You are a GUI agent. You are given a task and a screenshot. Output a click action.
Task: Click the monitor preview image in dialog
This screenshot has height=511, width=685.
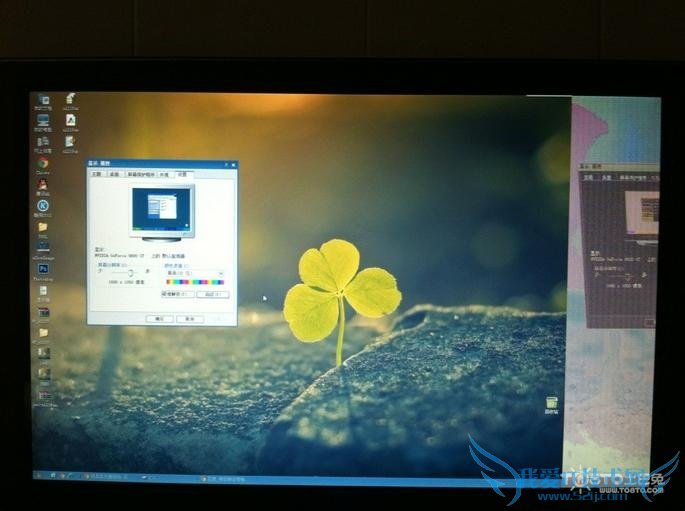point(162,213)
